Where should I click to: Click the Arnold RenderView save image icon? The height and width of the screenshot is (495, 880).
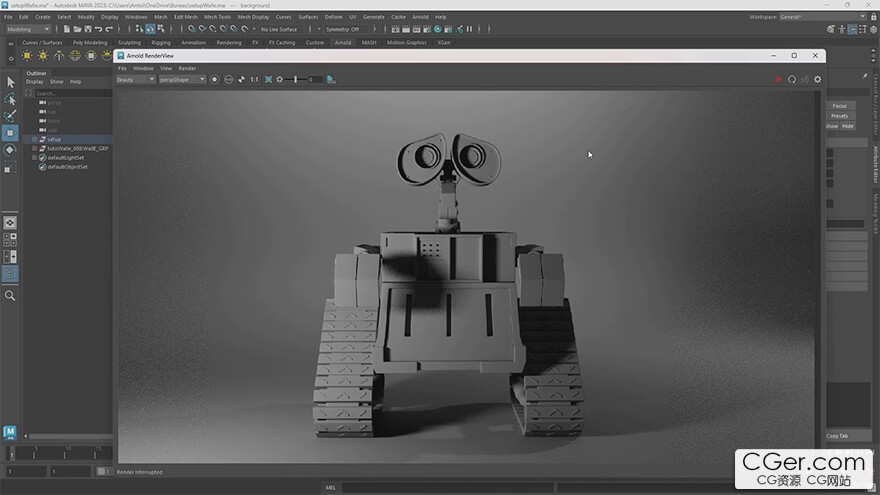coord(331,80)
